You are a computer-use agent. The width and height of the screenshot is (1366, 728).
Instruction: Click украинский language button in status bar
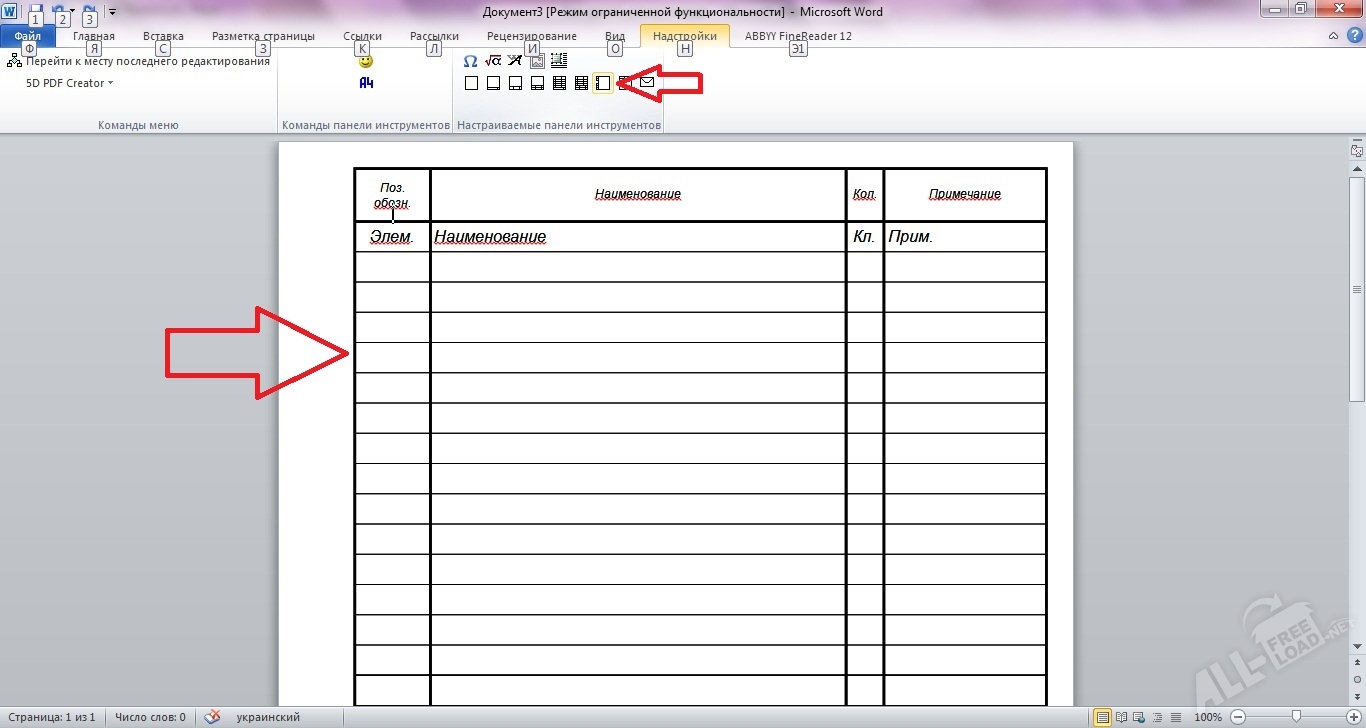[x=268, y=717]
